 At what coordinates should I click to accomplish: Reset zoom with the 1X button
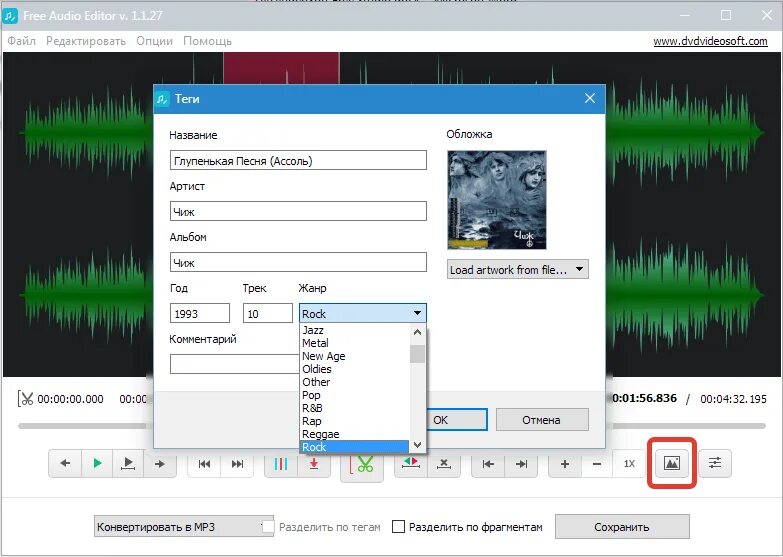point(629,464)
